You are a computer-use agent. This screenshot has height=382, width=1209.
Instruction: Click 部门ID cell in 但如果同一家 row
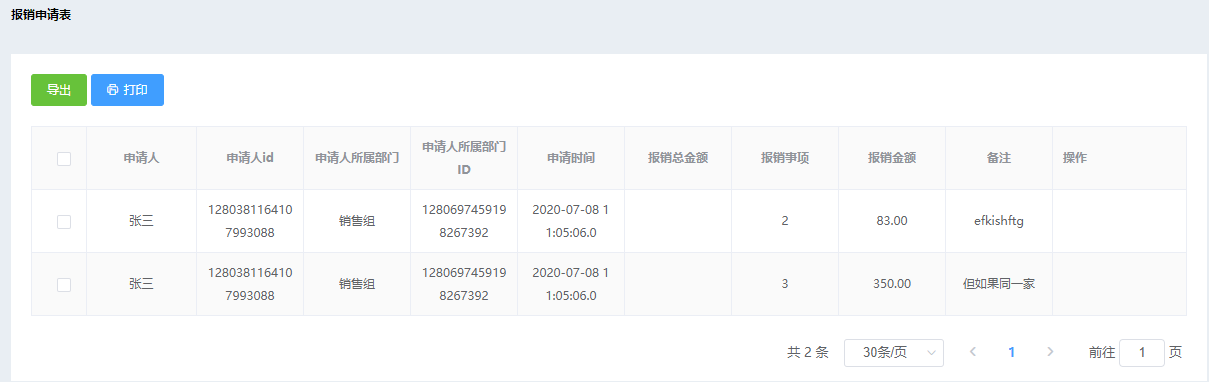coord(464,284)
